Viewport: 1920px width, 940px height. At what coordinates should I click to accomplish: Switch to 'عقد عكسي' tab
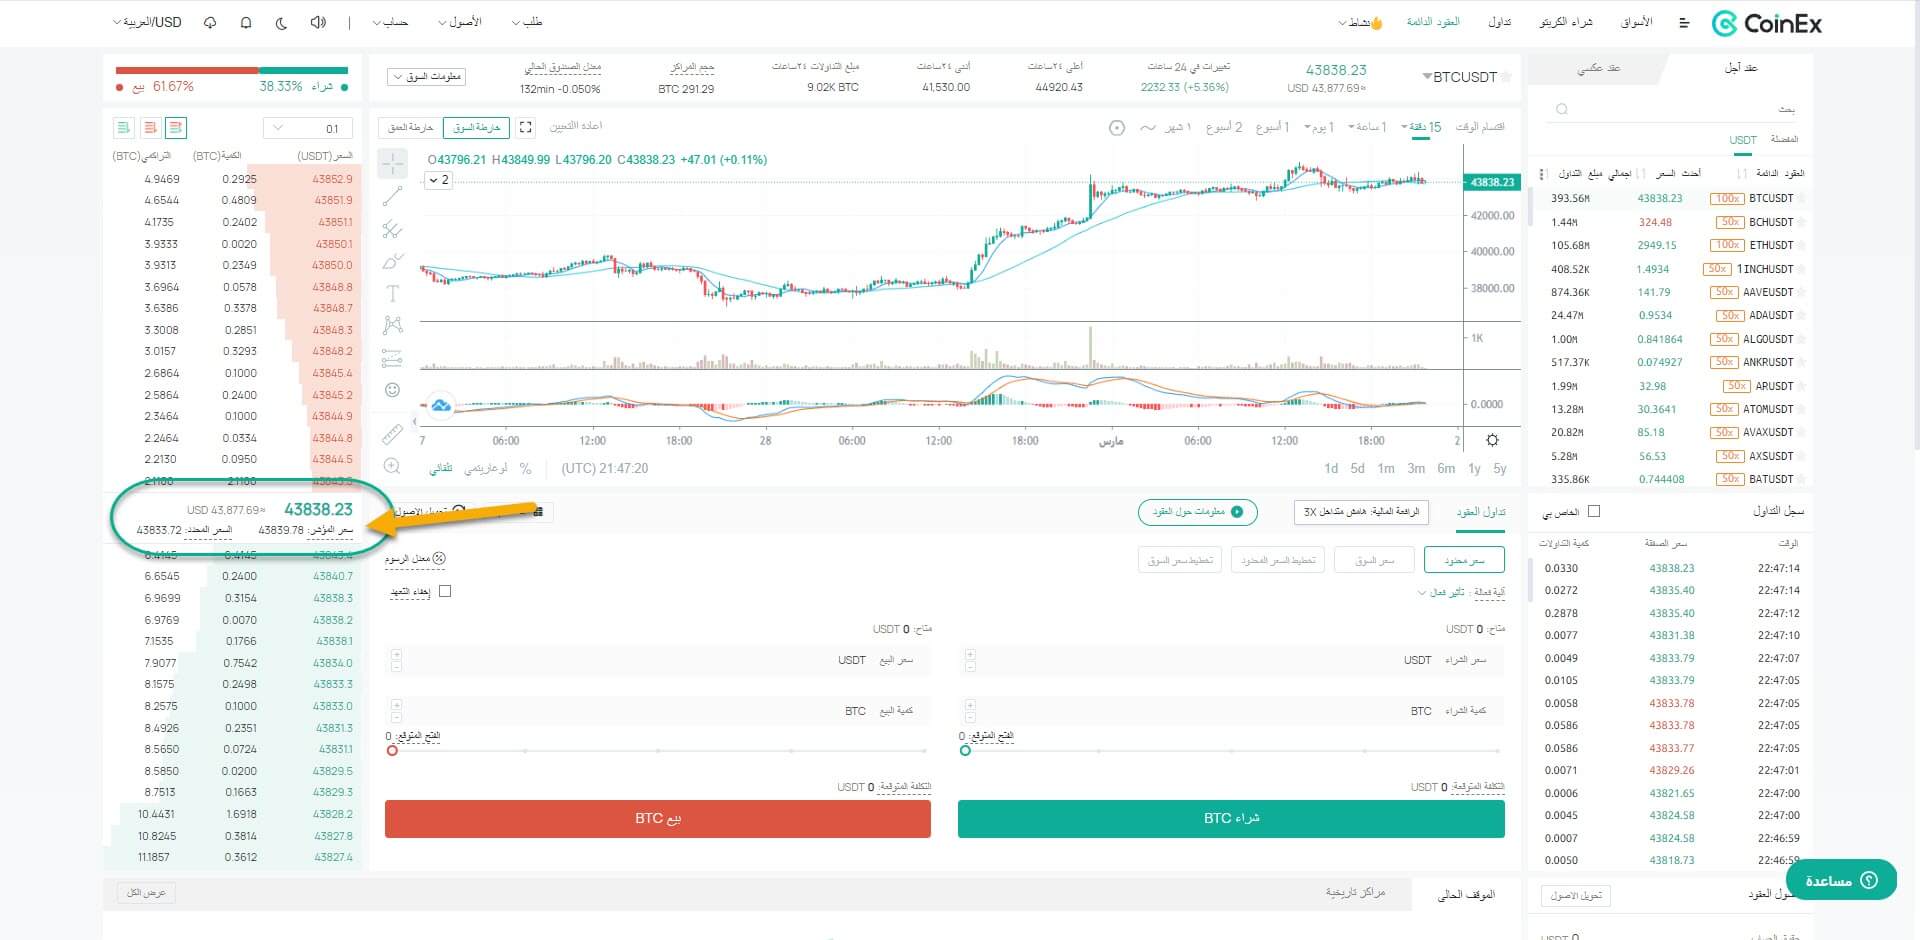pos(1598,68)
